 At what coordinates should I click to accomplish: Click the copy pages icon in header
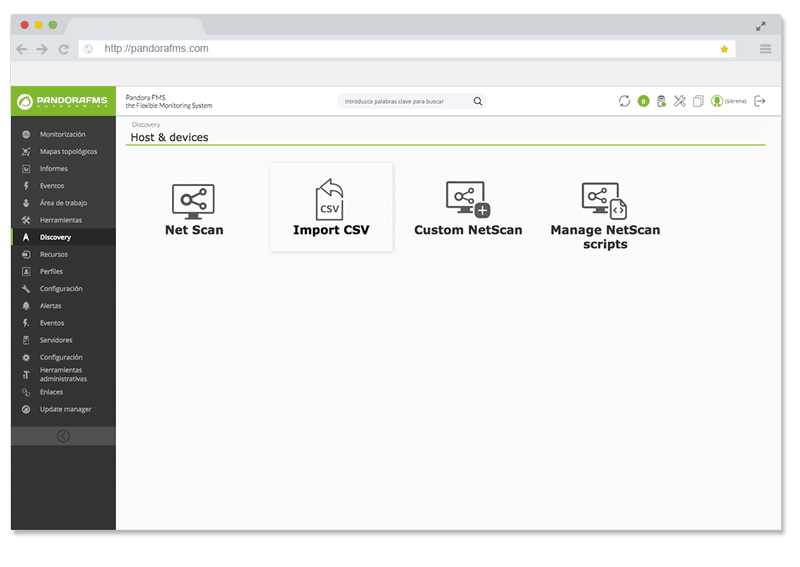coord(698,101)
